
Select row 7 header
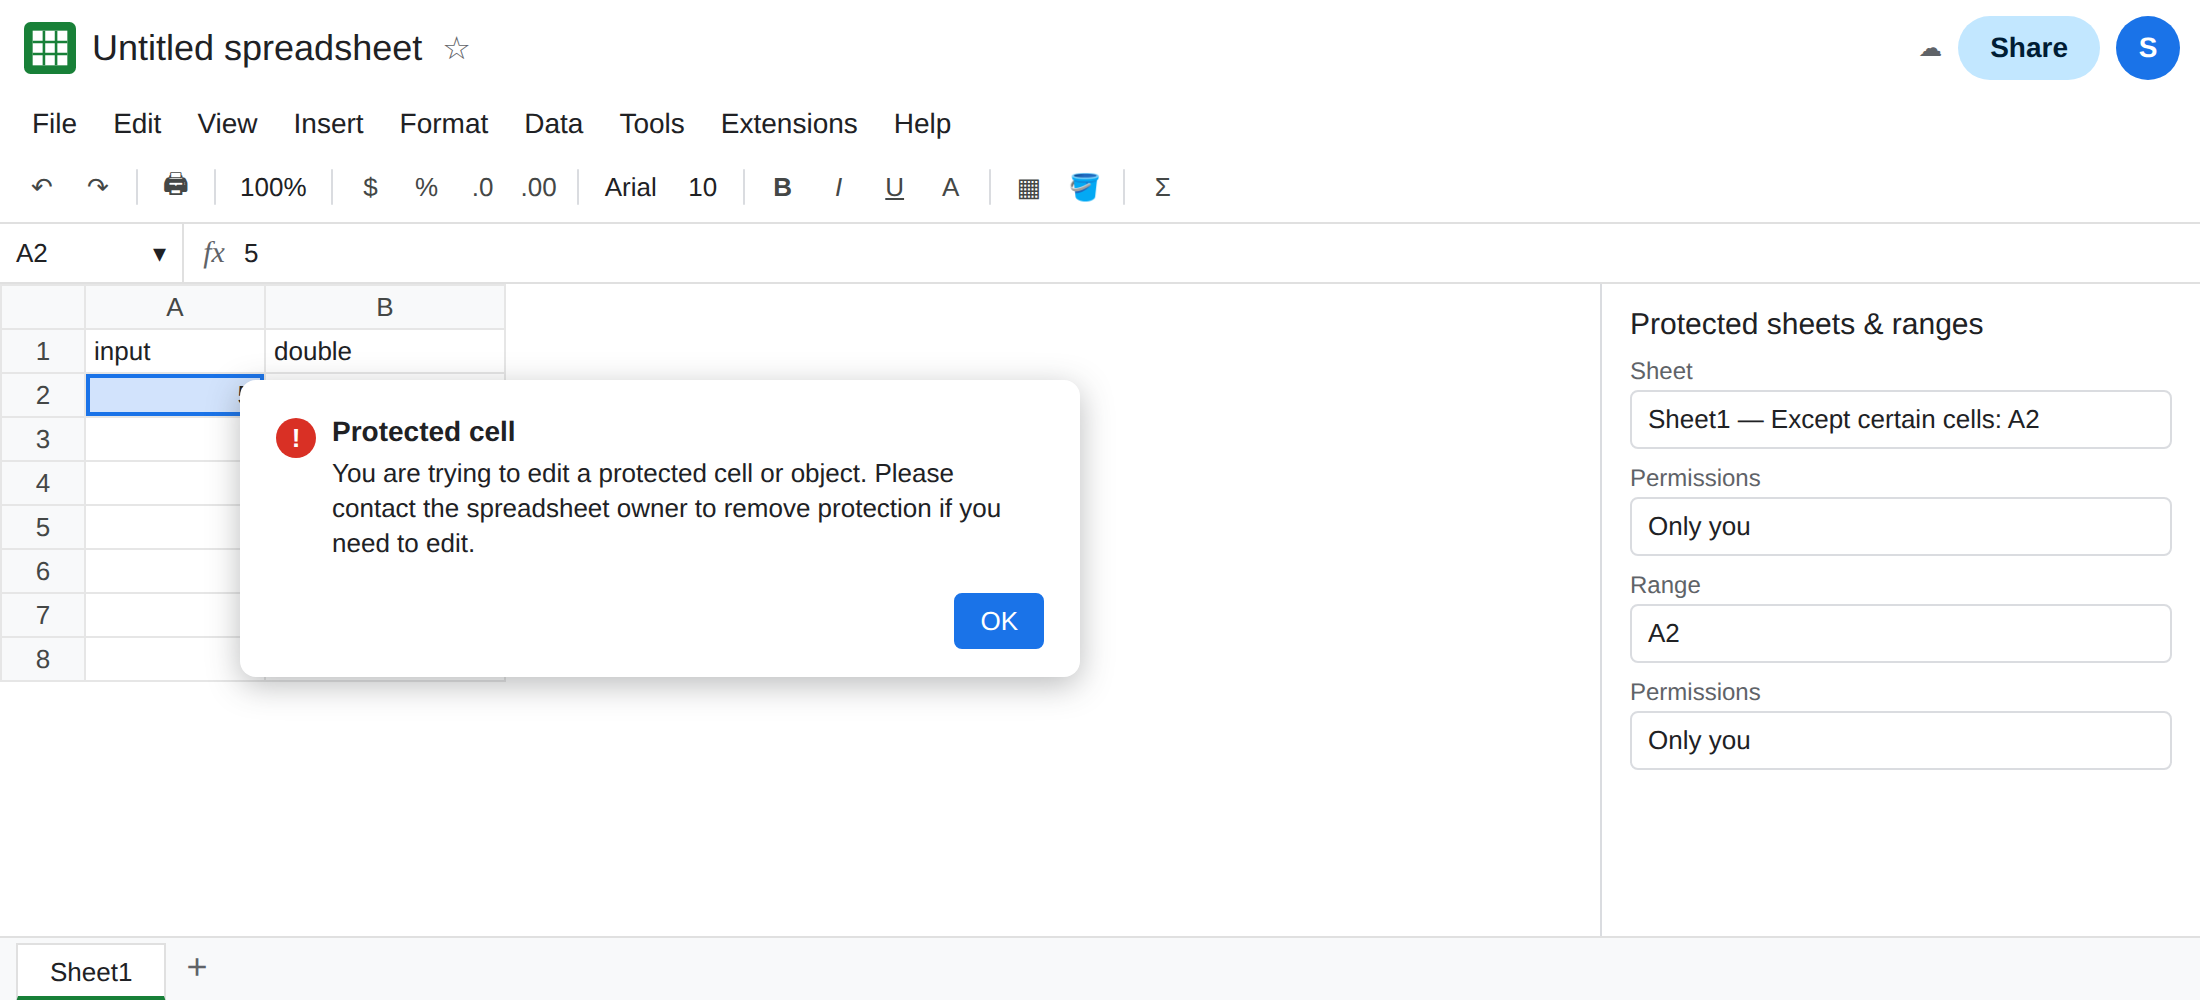pyautogui.click(x=43, y=615)
